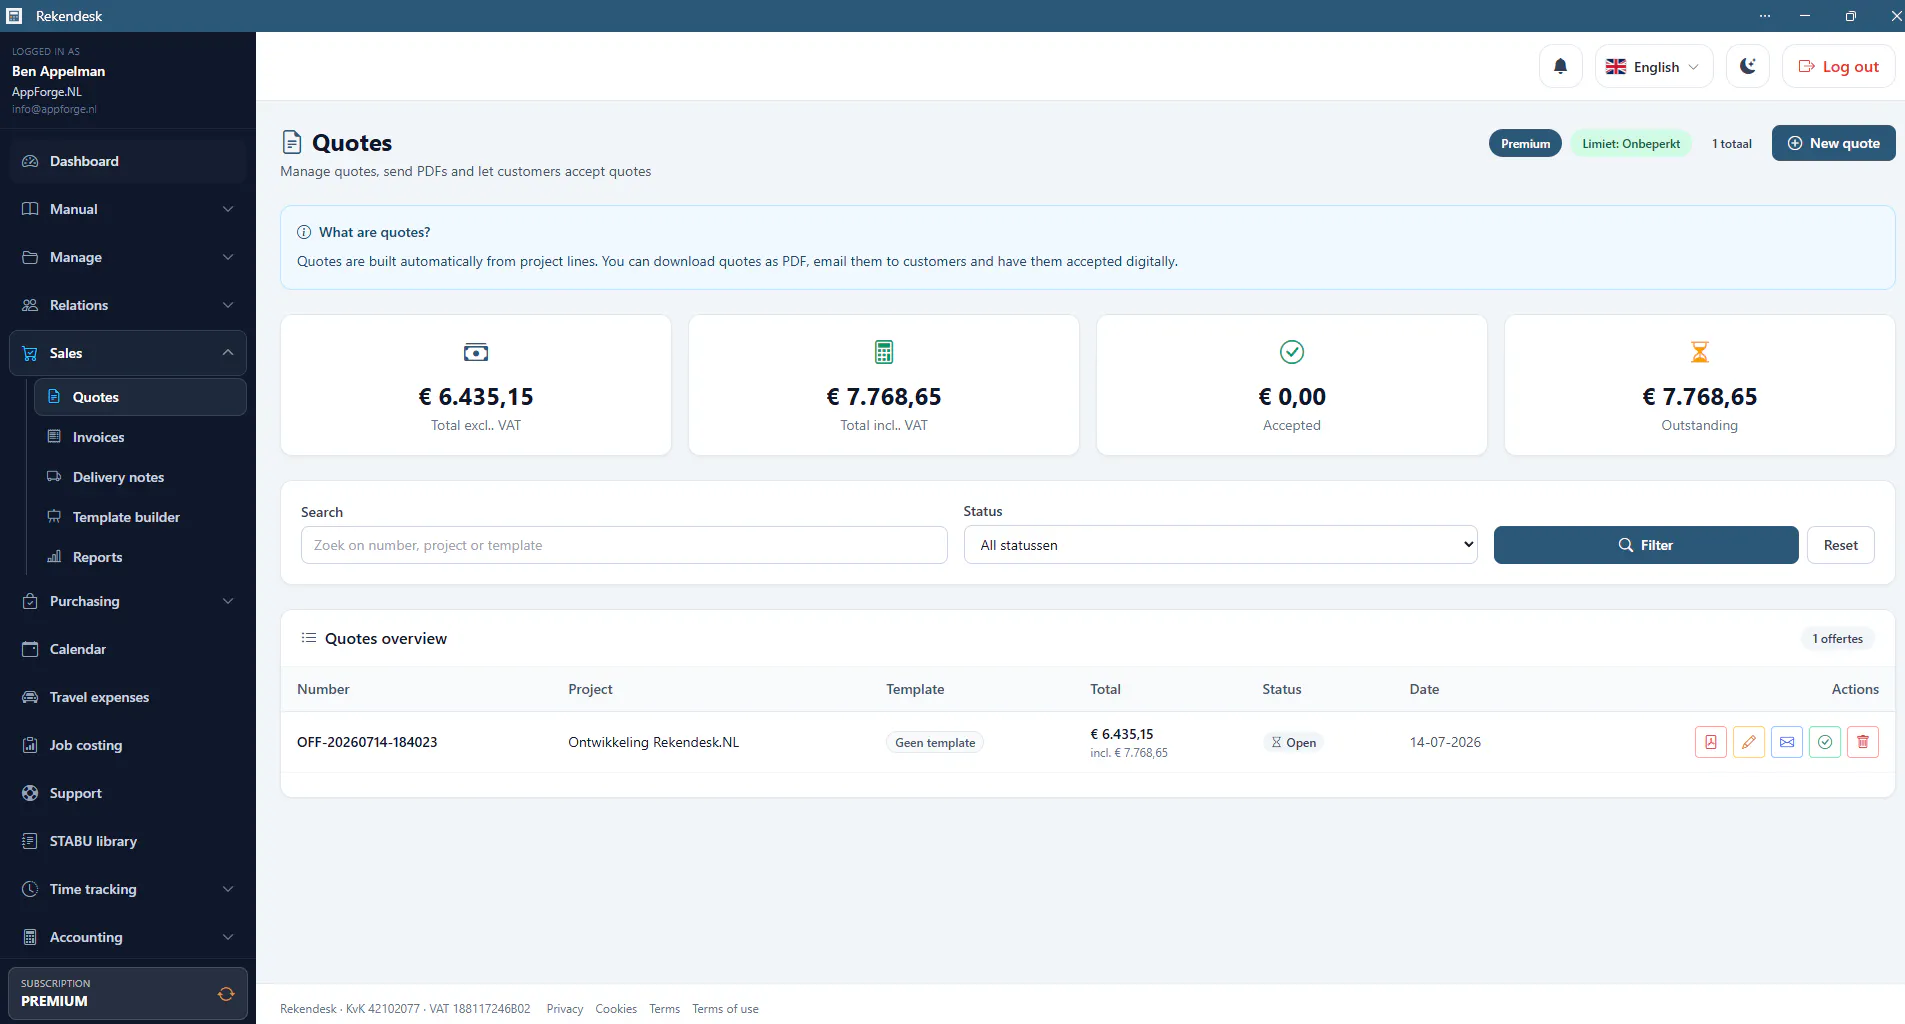The image size is (1905, 1024).
Task: Open the Terms of use footer link
Action: coord(725,1009)
